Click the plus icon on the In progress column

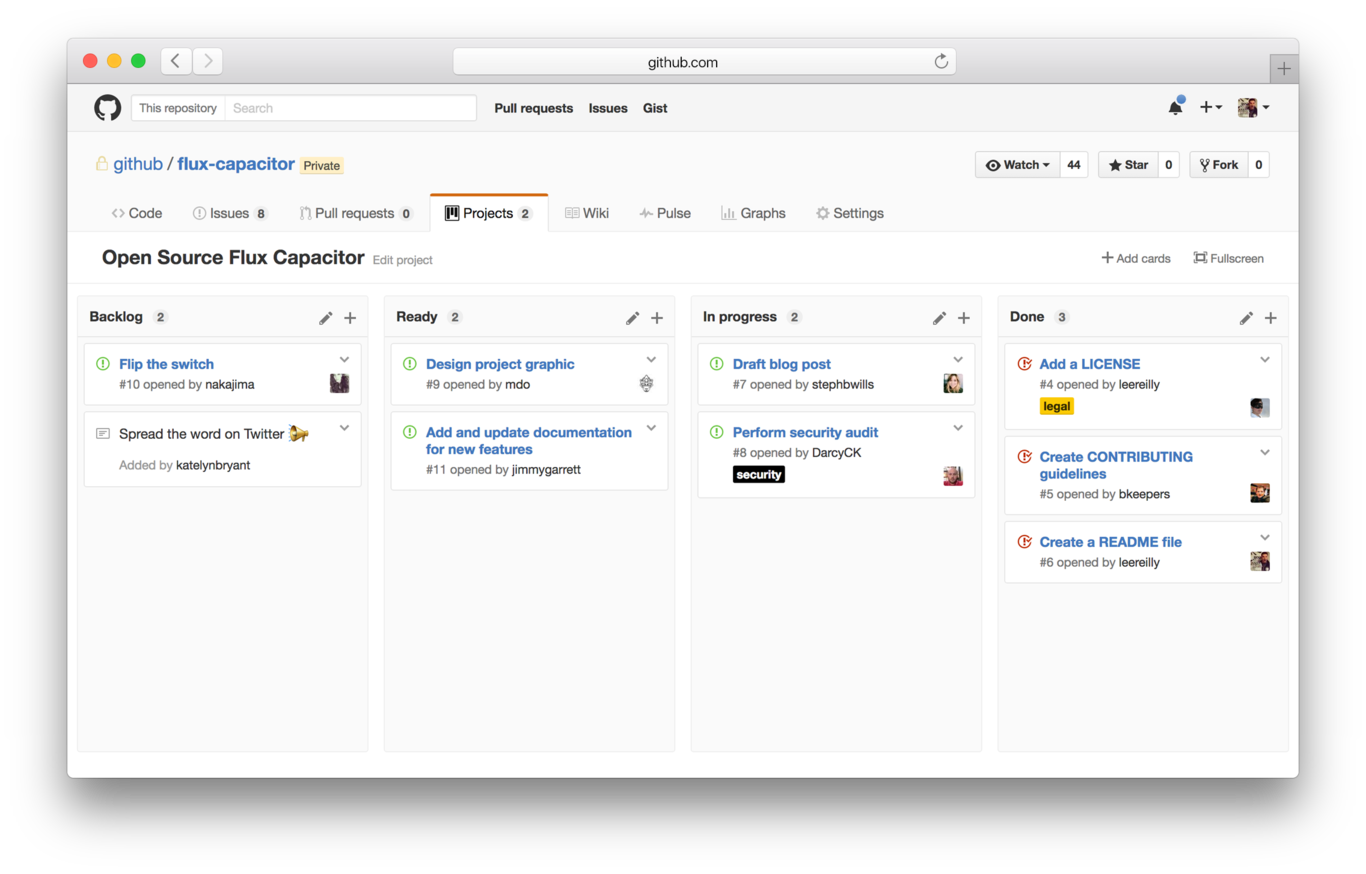coord(963,317)
